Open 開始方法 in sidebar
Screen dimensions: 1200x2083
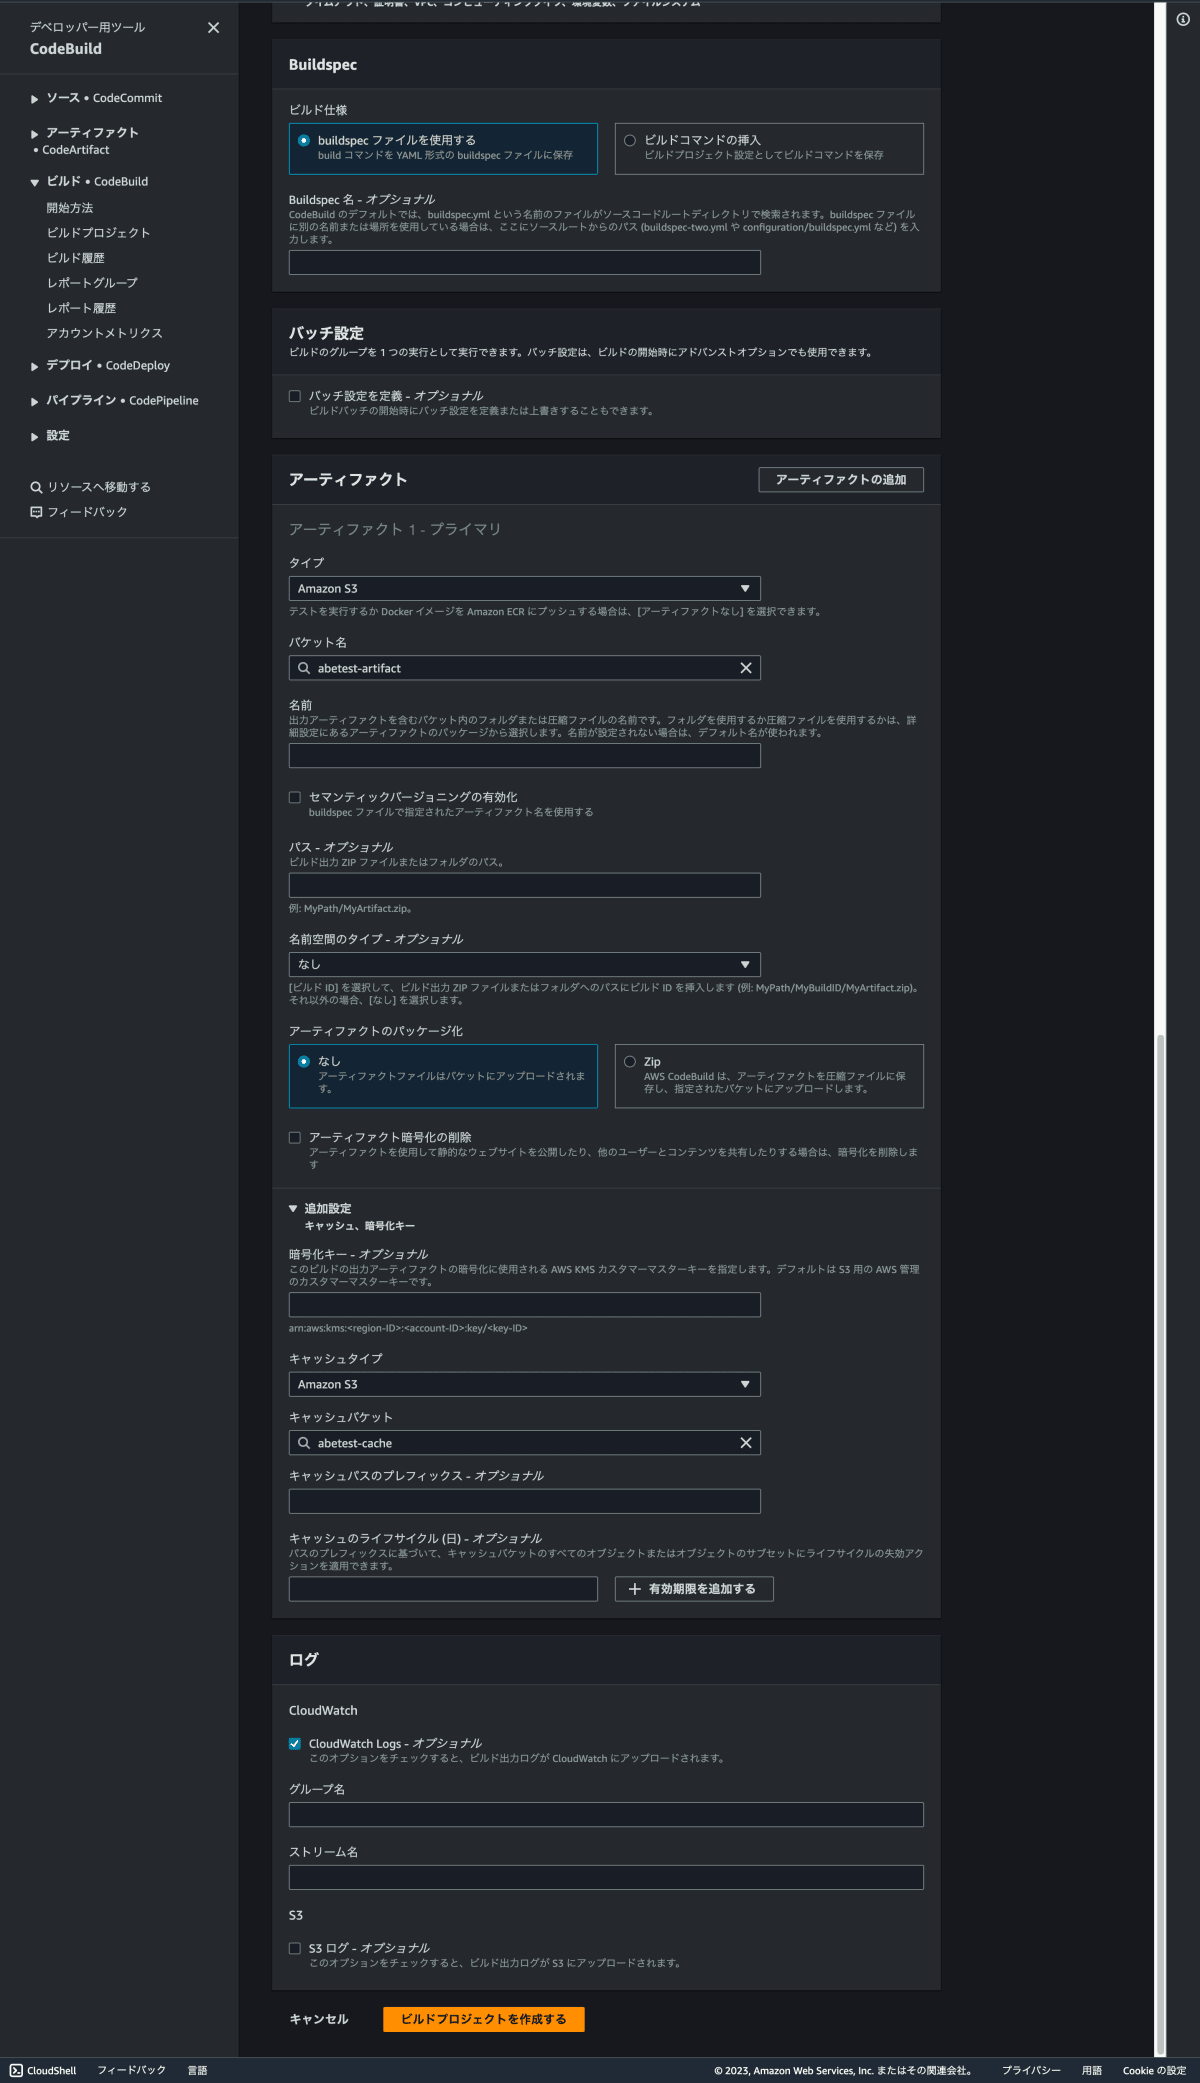pos(70,208)
